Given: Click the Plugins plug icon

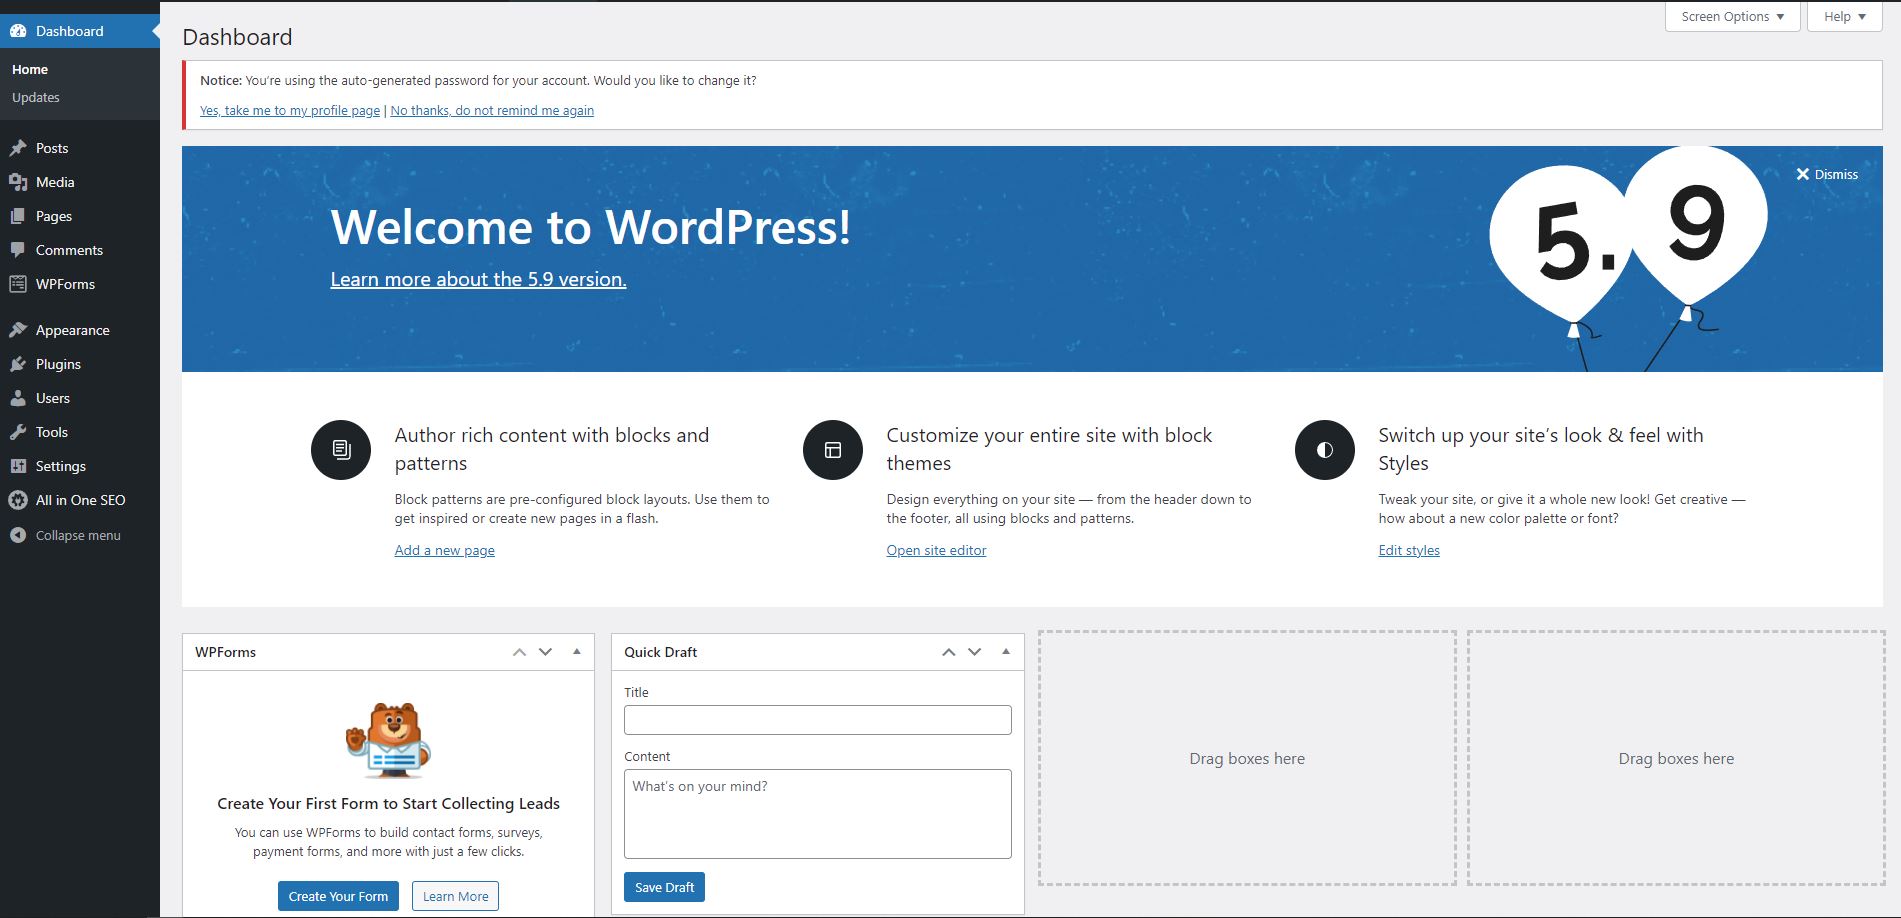Looking at the screenshot, I should (18, 364).
